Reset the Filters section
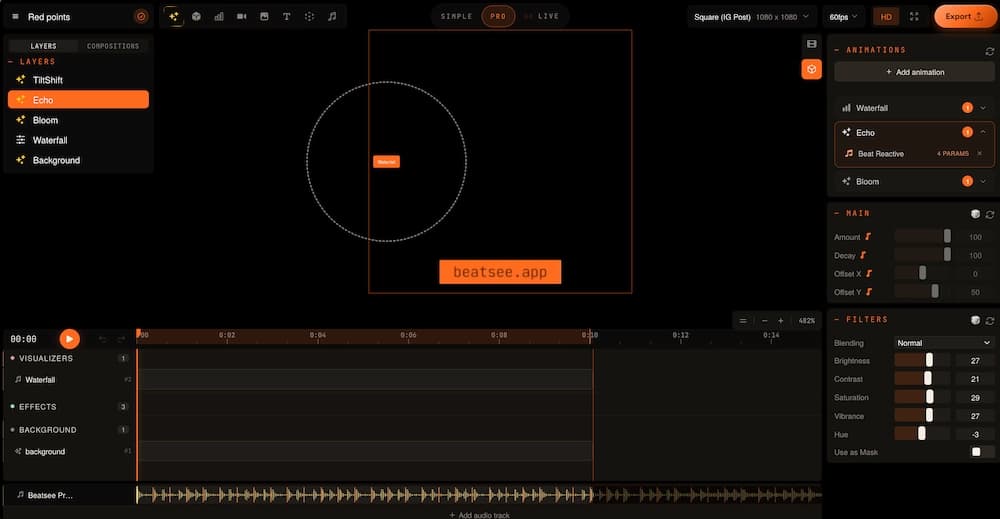The width and height of the screenshot is (1000, 519). (x=990, y=320)
